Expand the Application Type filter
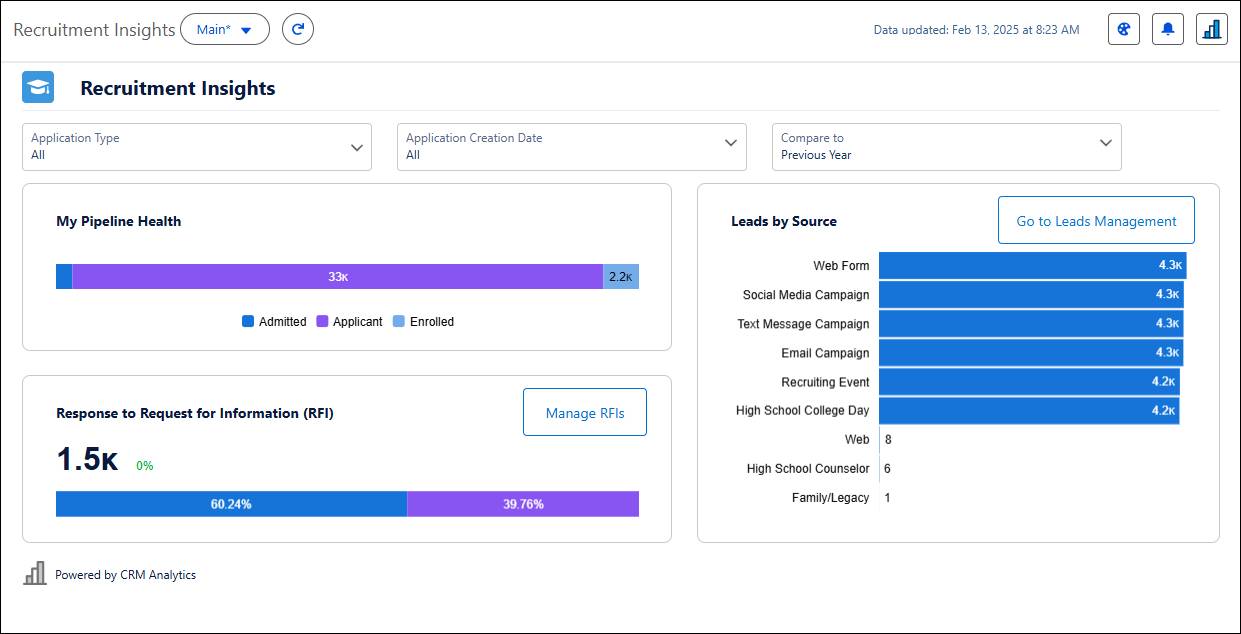 coord(197,146)
